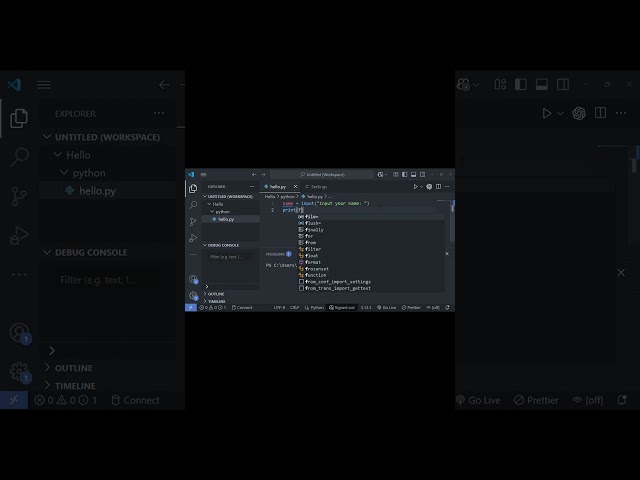Open Source Control in the dimmed enlarged backdrop
Image resolution: width=640 pixels, height=480 pixels.
18,196
